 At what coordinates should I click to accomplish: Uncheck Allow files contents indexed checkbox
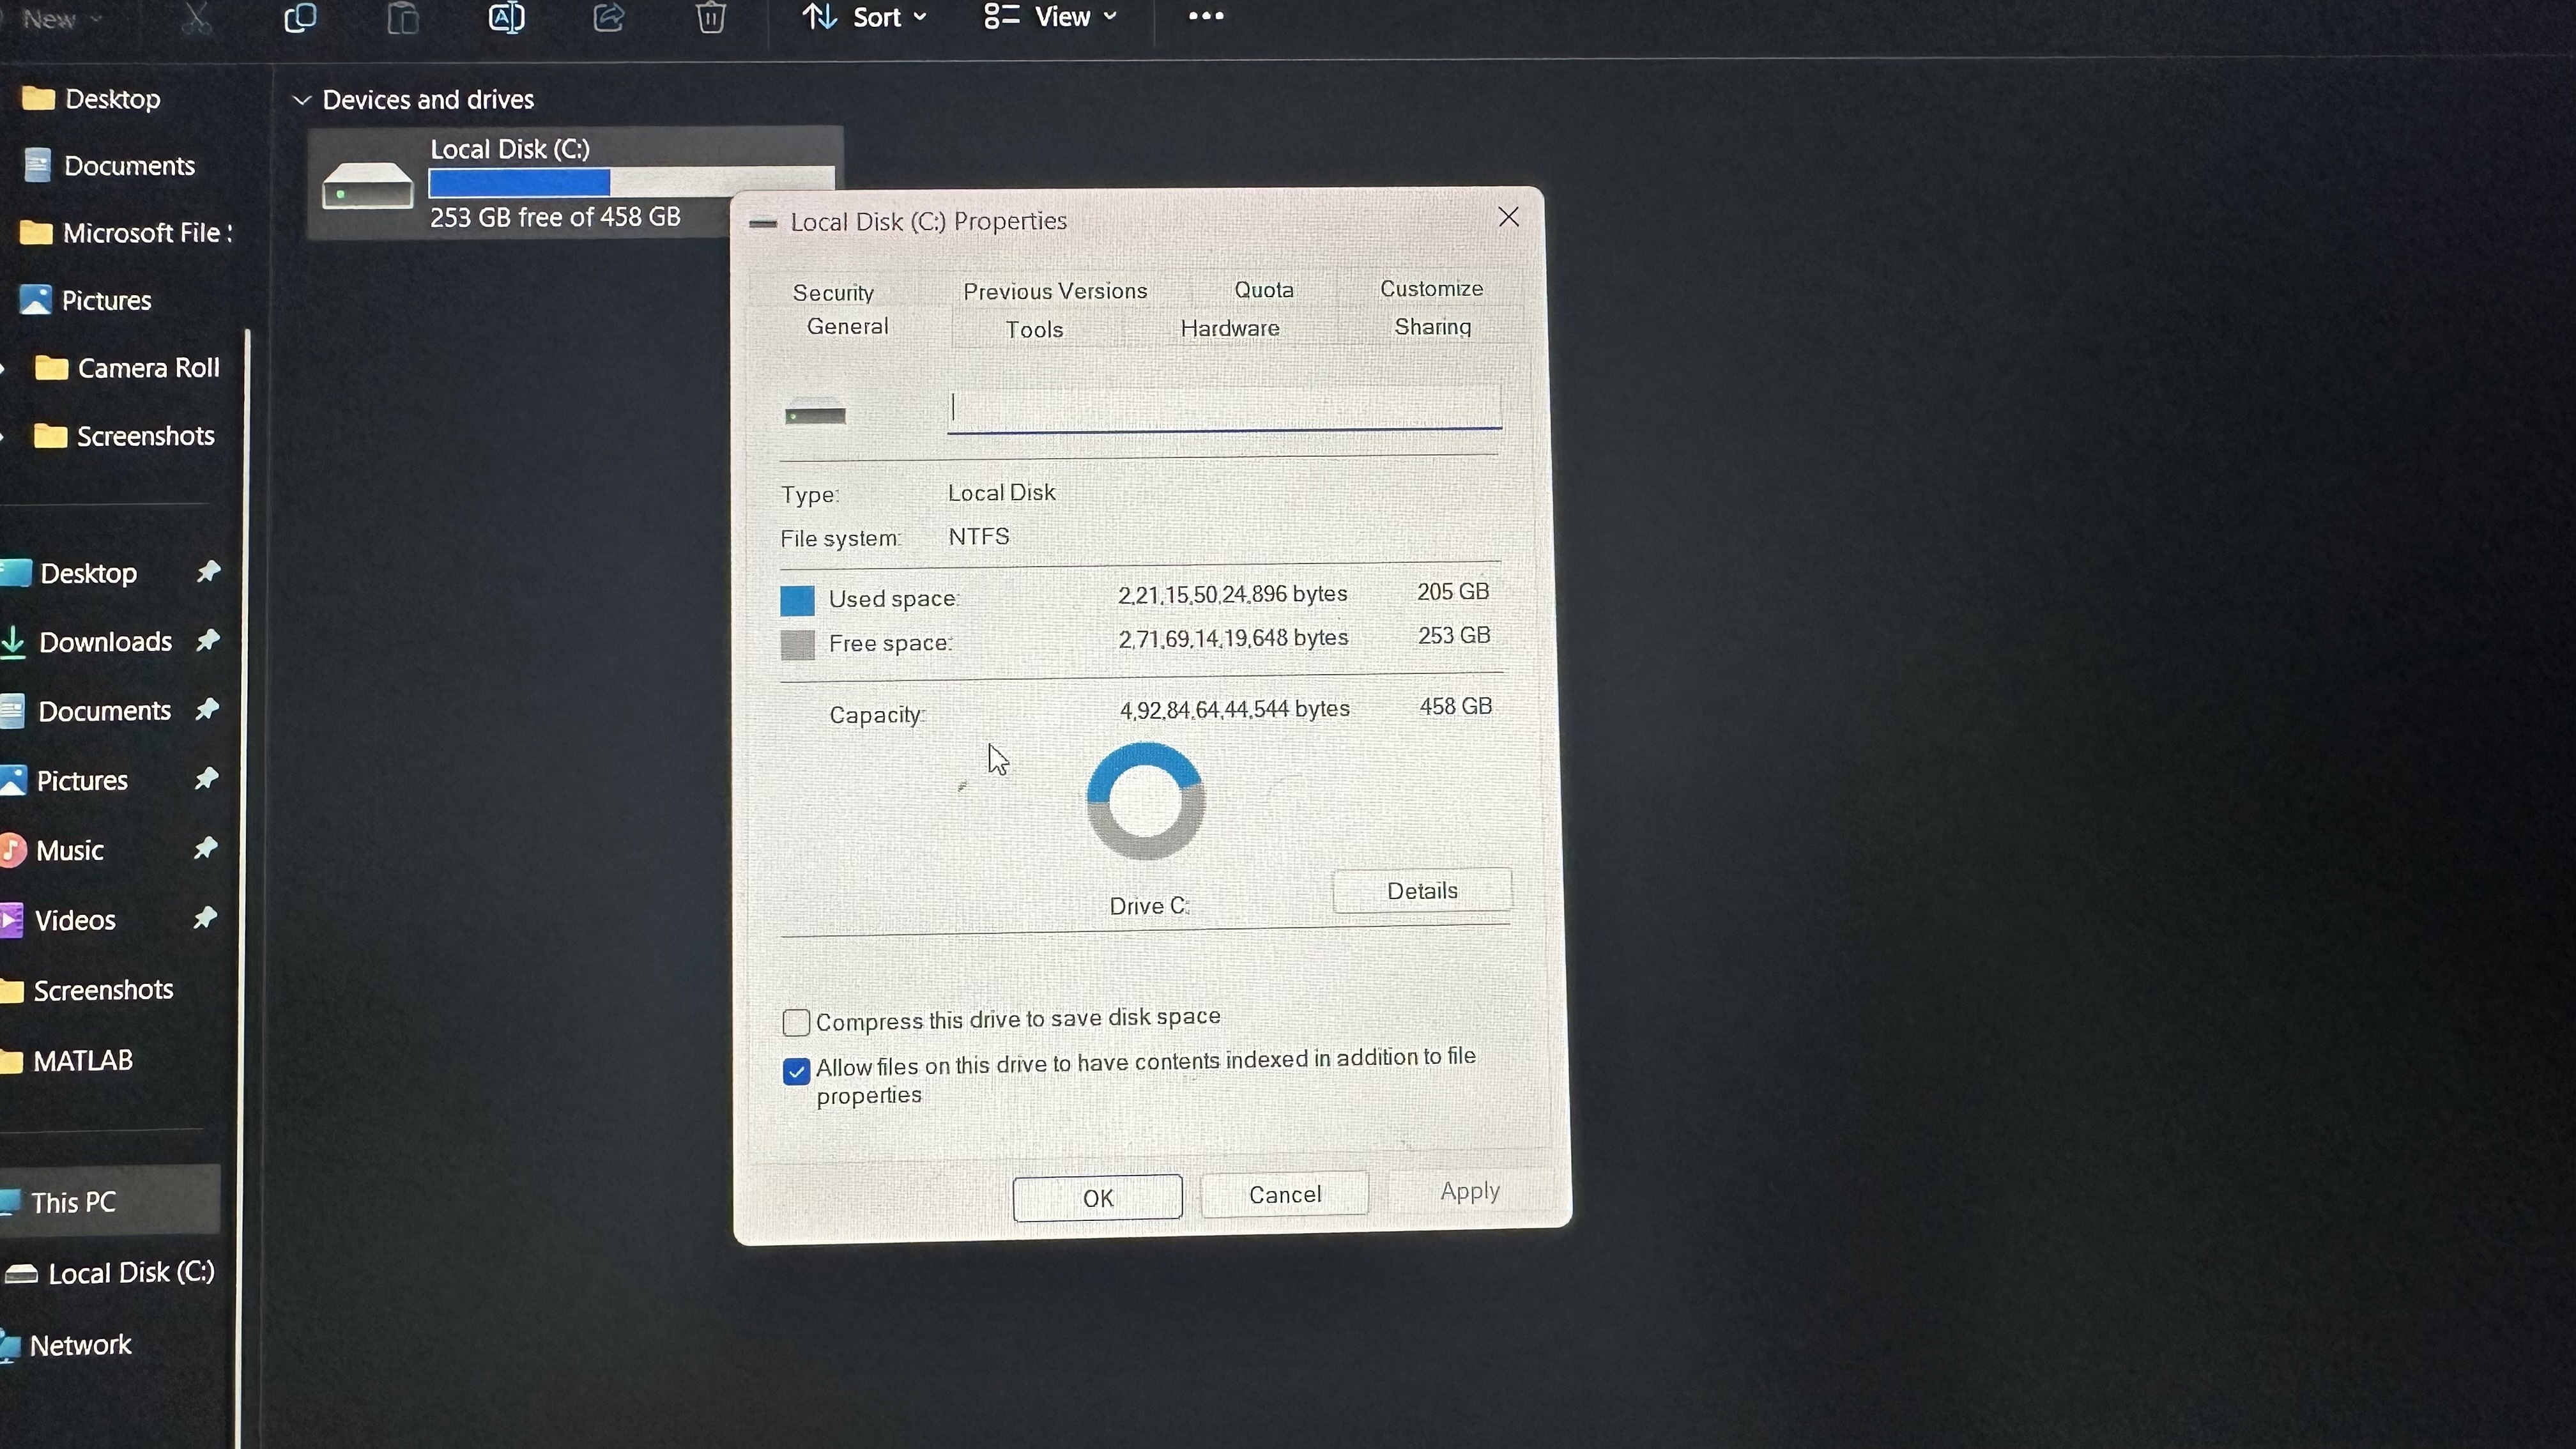click(x=796, y=1071)
